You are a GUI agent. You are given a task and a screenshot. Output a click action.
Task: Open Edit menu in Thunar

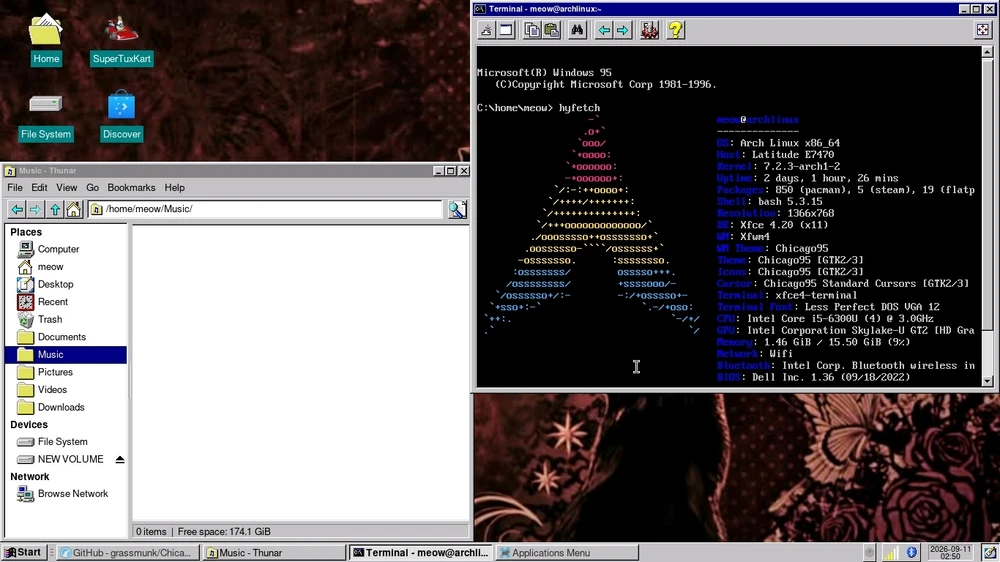click(x=39, y=188)
